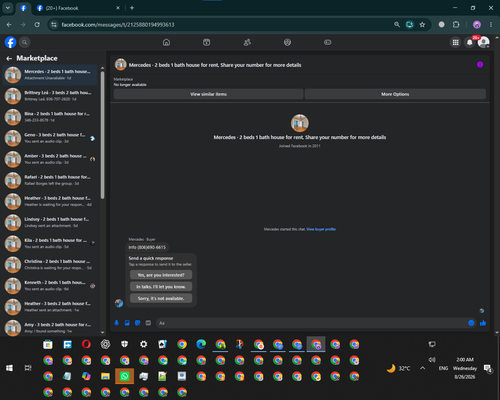Click the voice clip microphone icon
This screenshot has width=500, height=400.
pyautogui.click(x=117, y=323)
